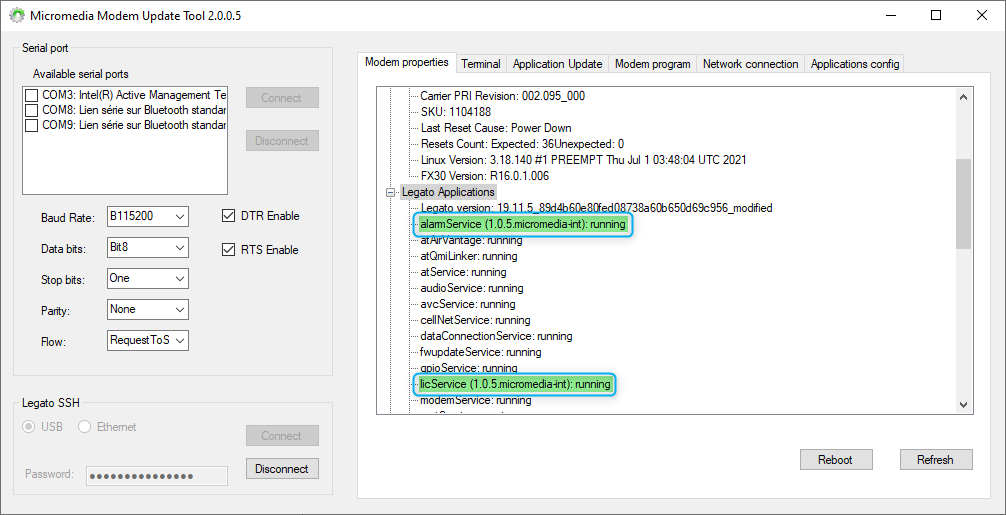Collapse the Legato Applications tree node

coord(390,192)
